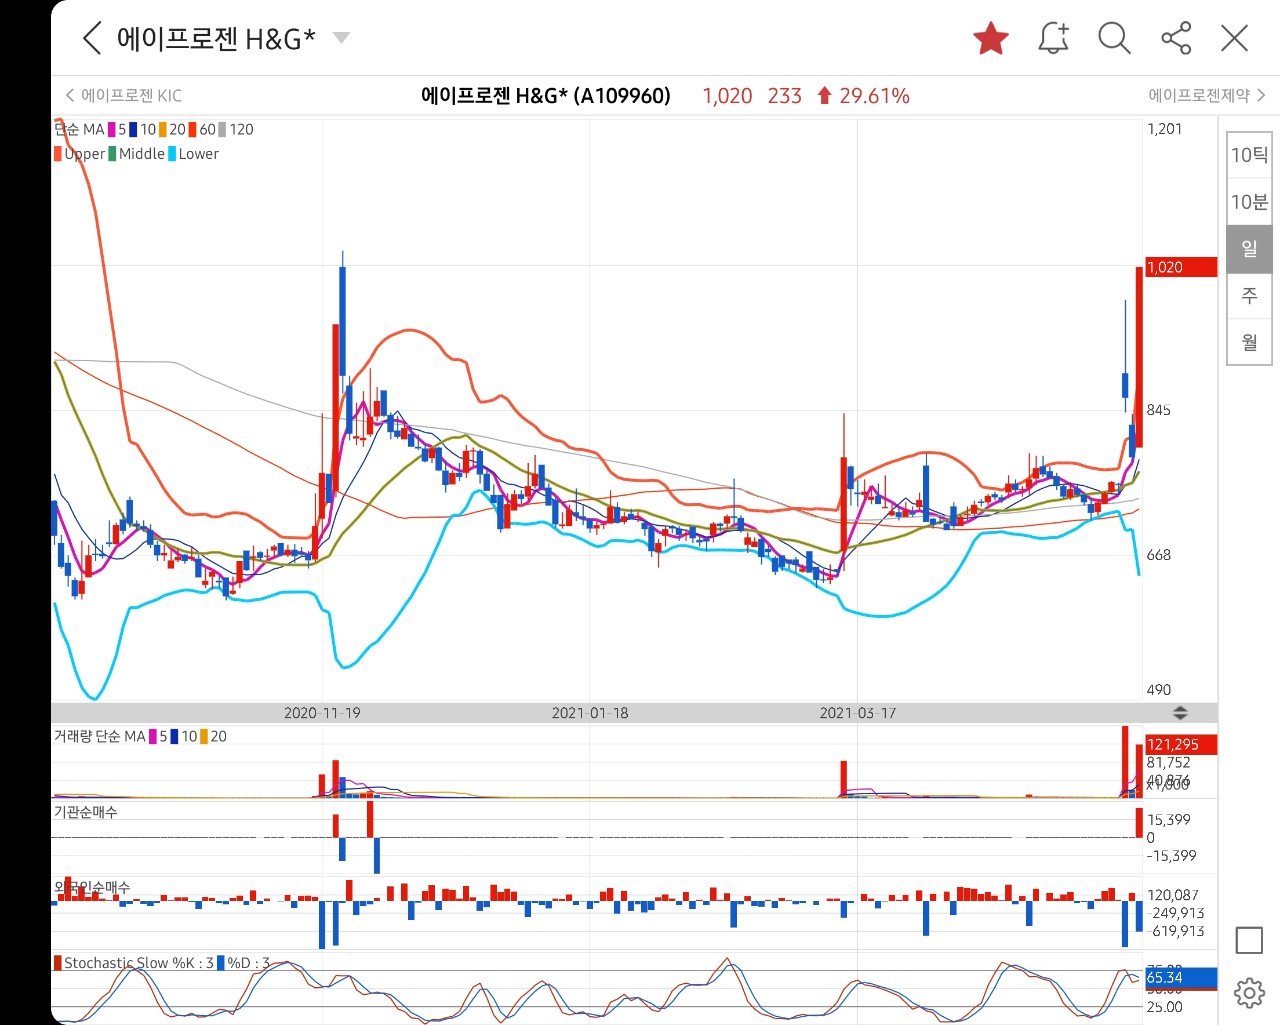The image size is (1280, 1025).
Task: Select the 일 daily interval tab
Action: pos(1249,249)
